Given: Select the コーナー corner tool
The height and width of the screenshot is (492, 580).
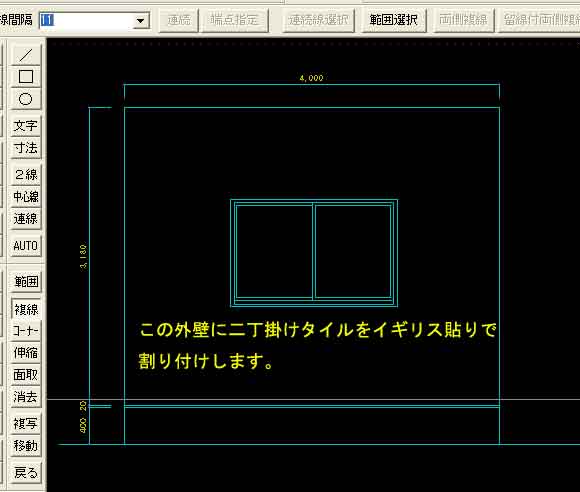Looking at the screenshot, I should (x=26, y=330).
